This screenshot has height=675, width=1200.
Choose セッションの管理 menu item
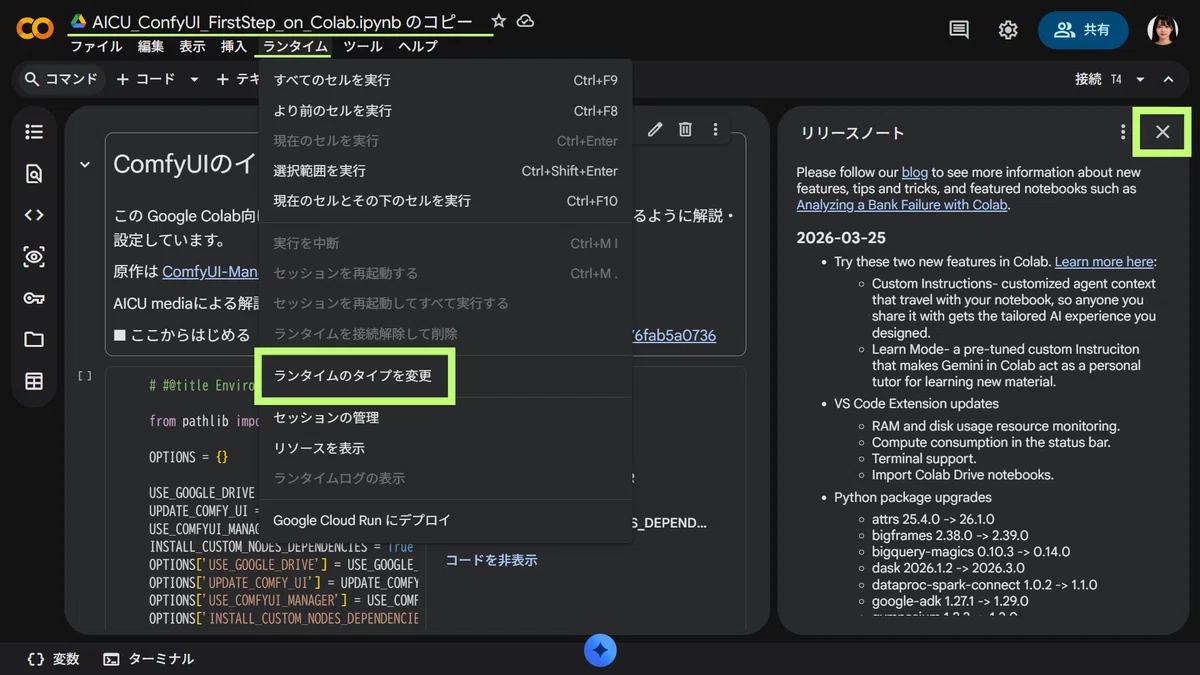point(446,418)
